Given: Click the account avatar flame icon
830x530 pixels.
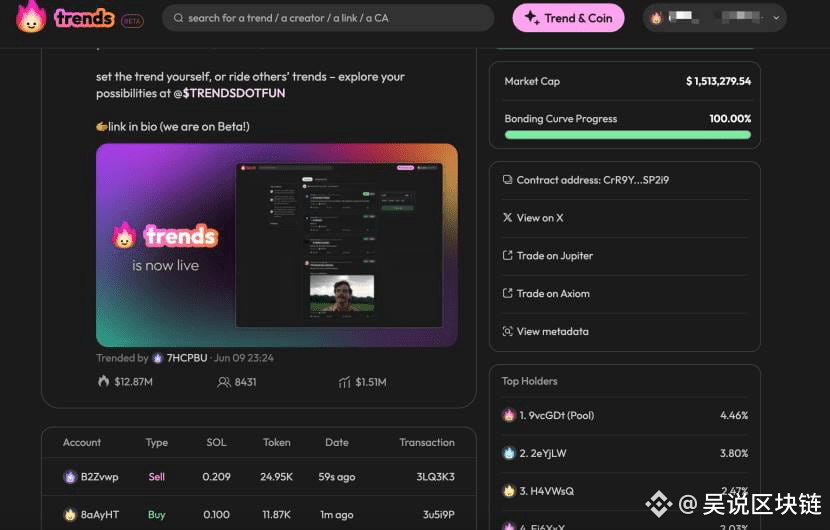Looking at the screenshot, I should [x=656, y=18].
